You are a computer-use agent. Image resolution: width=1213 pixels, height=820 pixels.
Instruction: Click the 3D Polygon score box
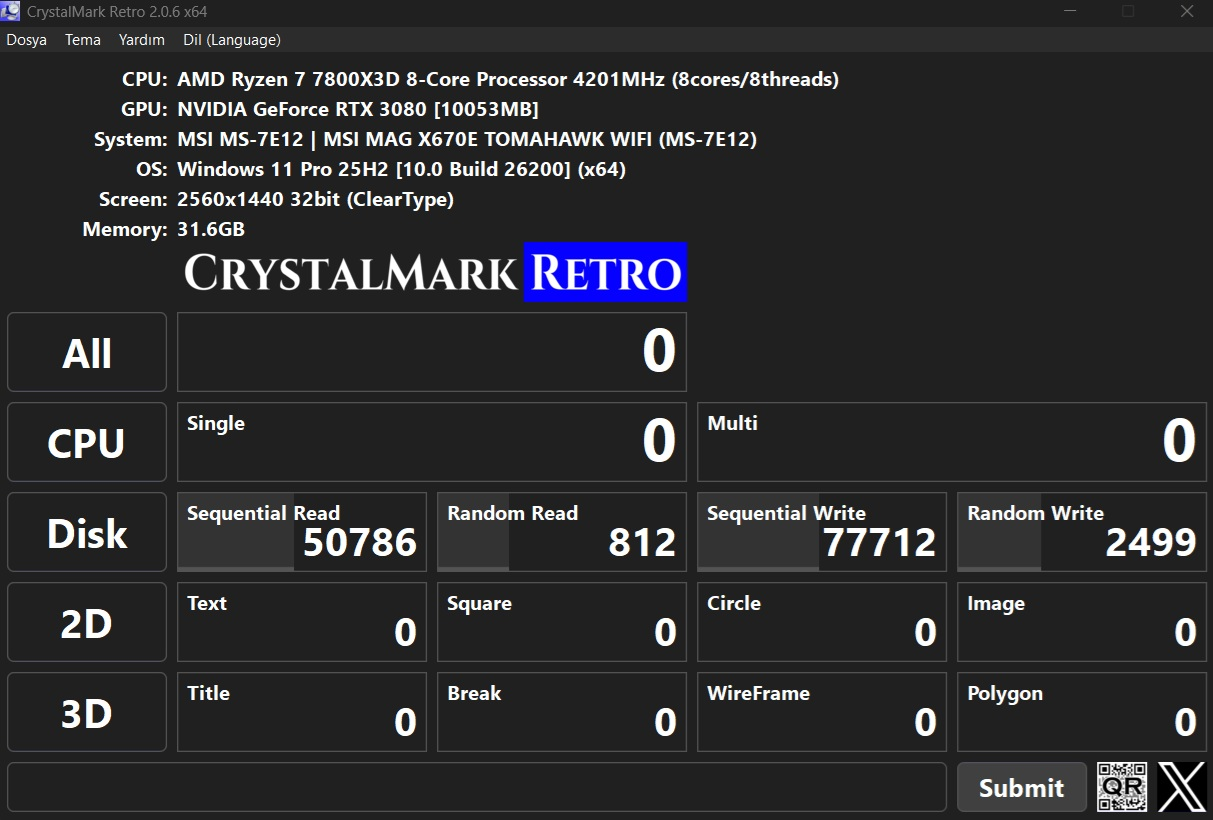point(1082,712)
